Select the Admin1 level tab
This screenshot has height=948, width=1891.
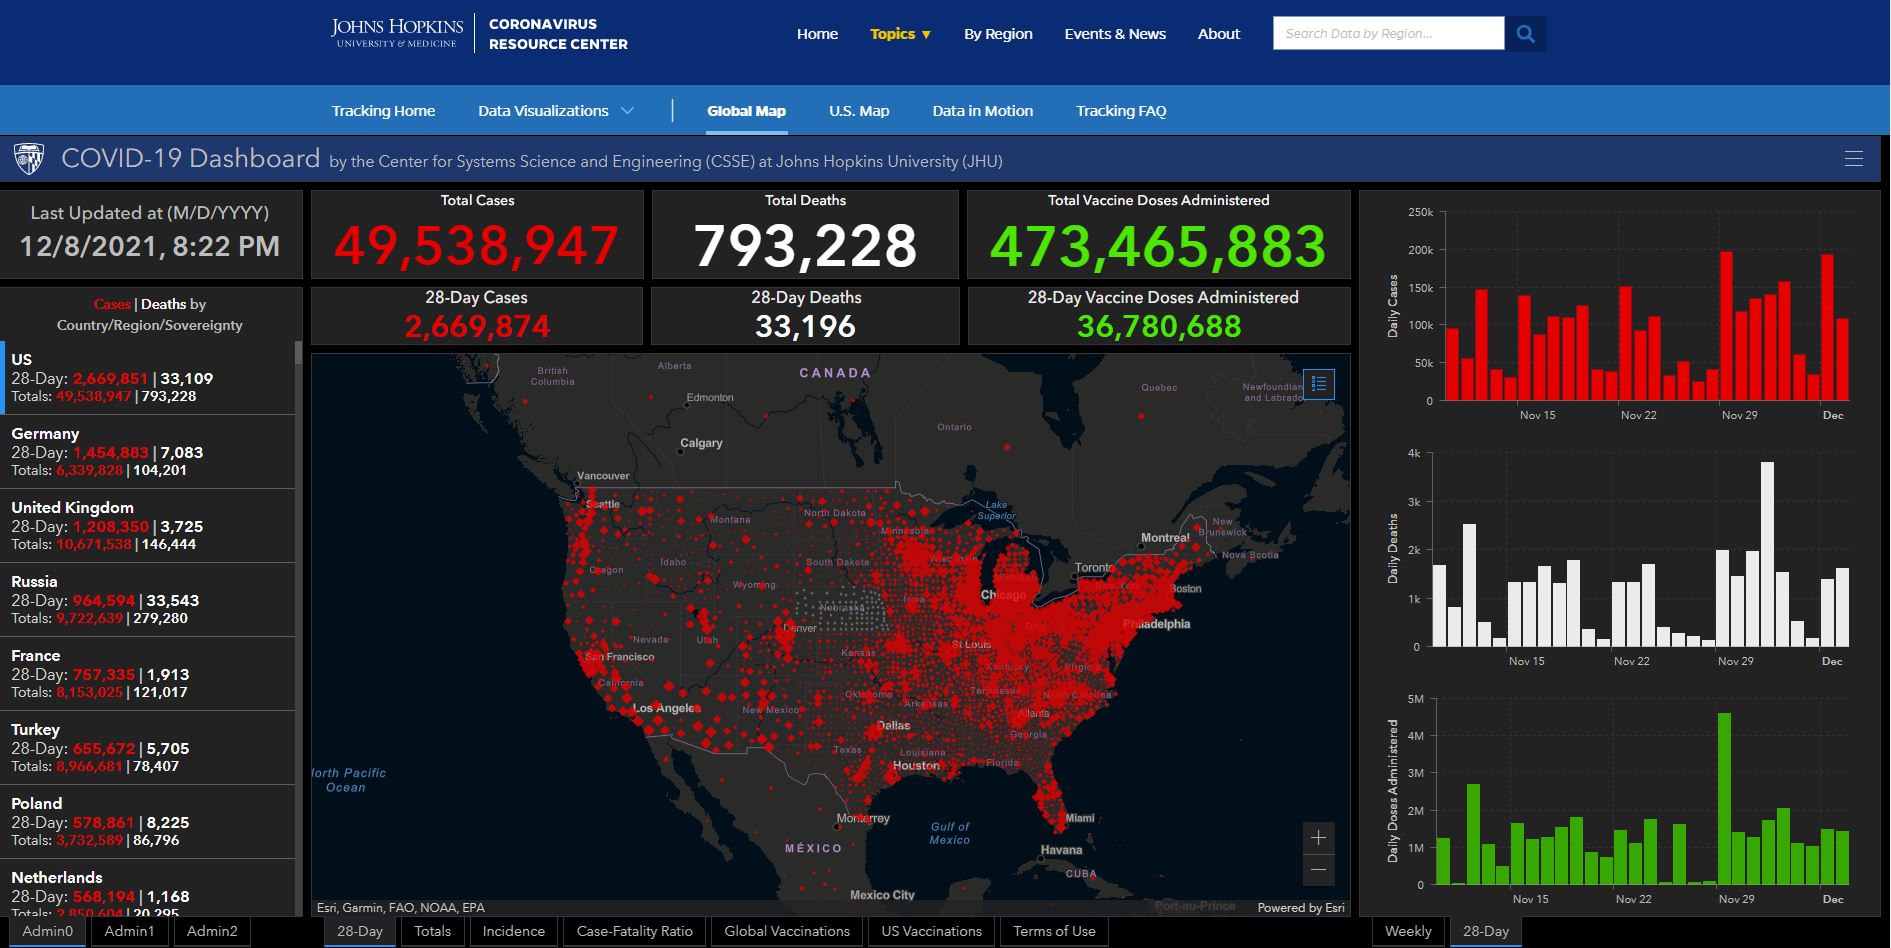click(x=129, y=931)
